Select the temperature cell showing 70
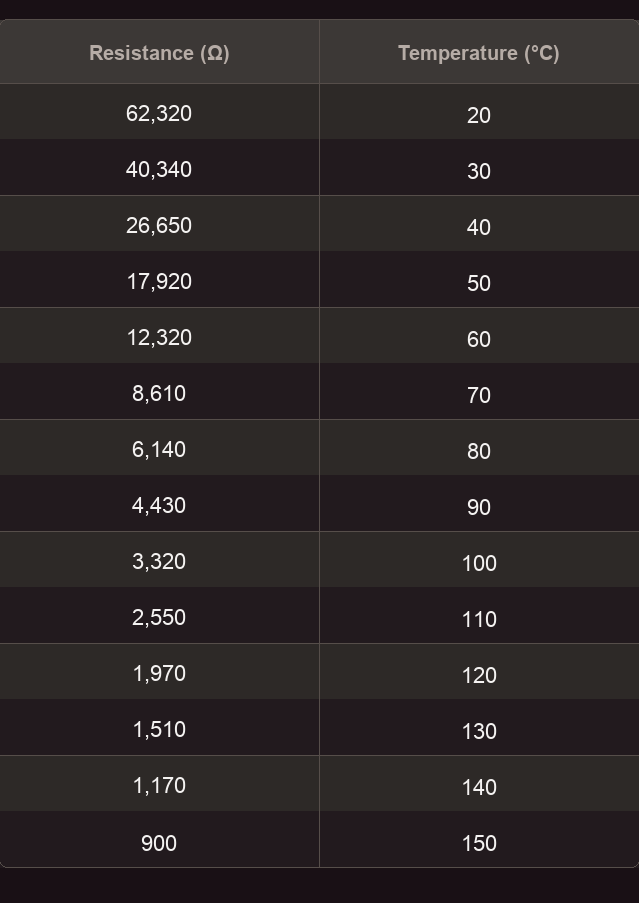Image resolution: width=639 pixels, height=904 pixels. click(479, 391)
